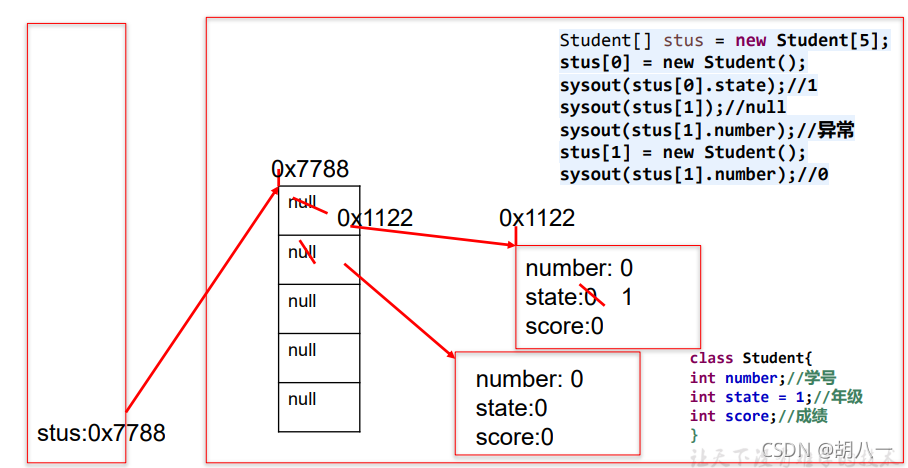This screenshot has width=908, height=468.
Task: Click code line "stus[1] = new Student();"
Action: (x=683, y=152)
